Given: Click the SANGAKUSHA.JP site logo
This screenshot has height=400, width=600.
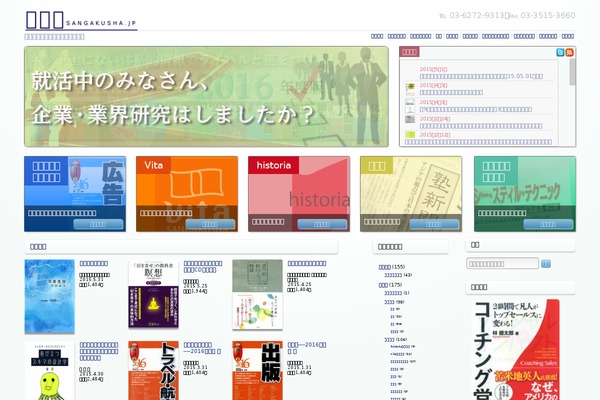Looking at the screenshot, I should click(x=81, y=20).
